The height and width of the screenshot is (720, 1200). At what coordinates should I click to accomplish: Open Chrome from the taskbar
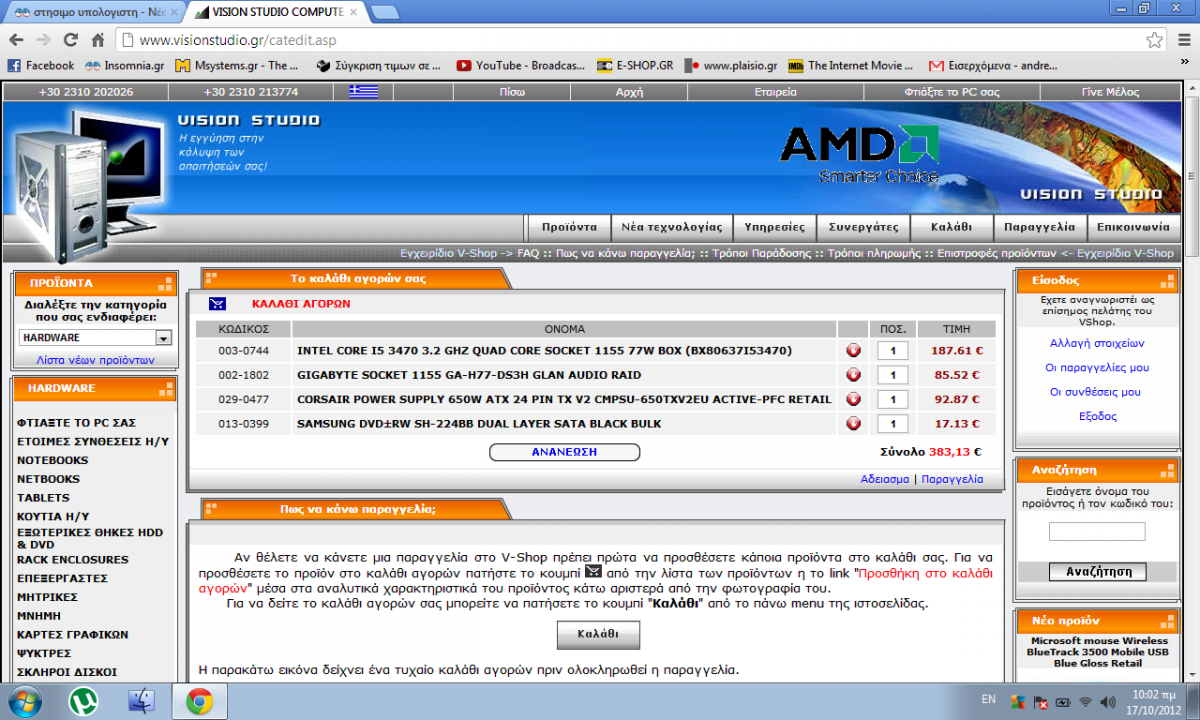click(199, 702)
